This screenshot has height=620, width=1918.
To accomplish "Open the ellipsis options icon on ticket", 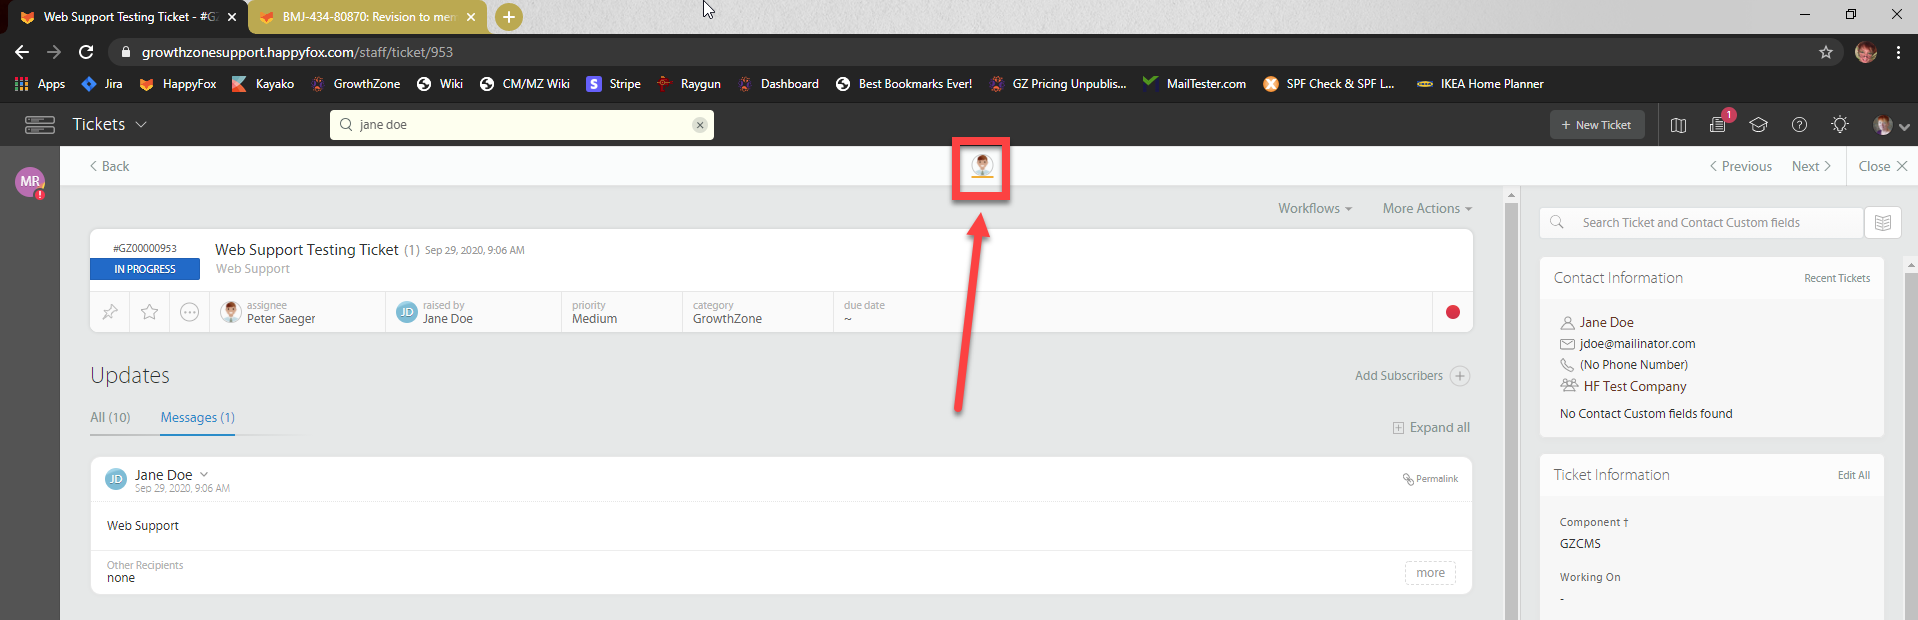I will click(189, 312).
